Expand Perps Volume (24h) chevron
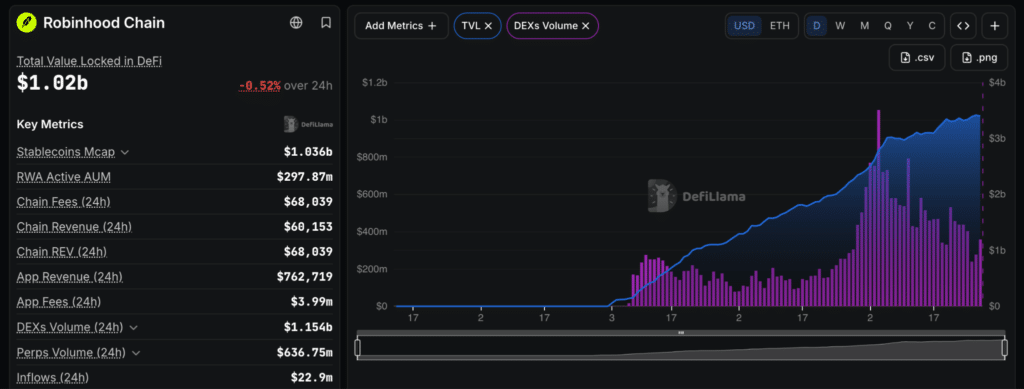 point(136,352)
